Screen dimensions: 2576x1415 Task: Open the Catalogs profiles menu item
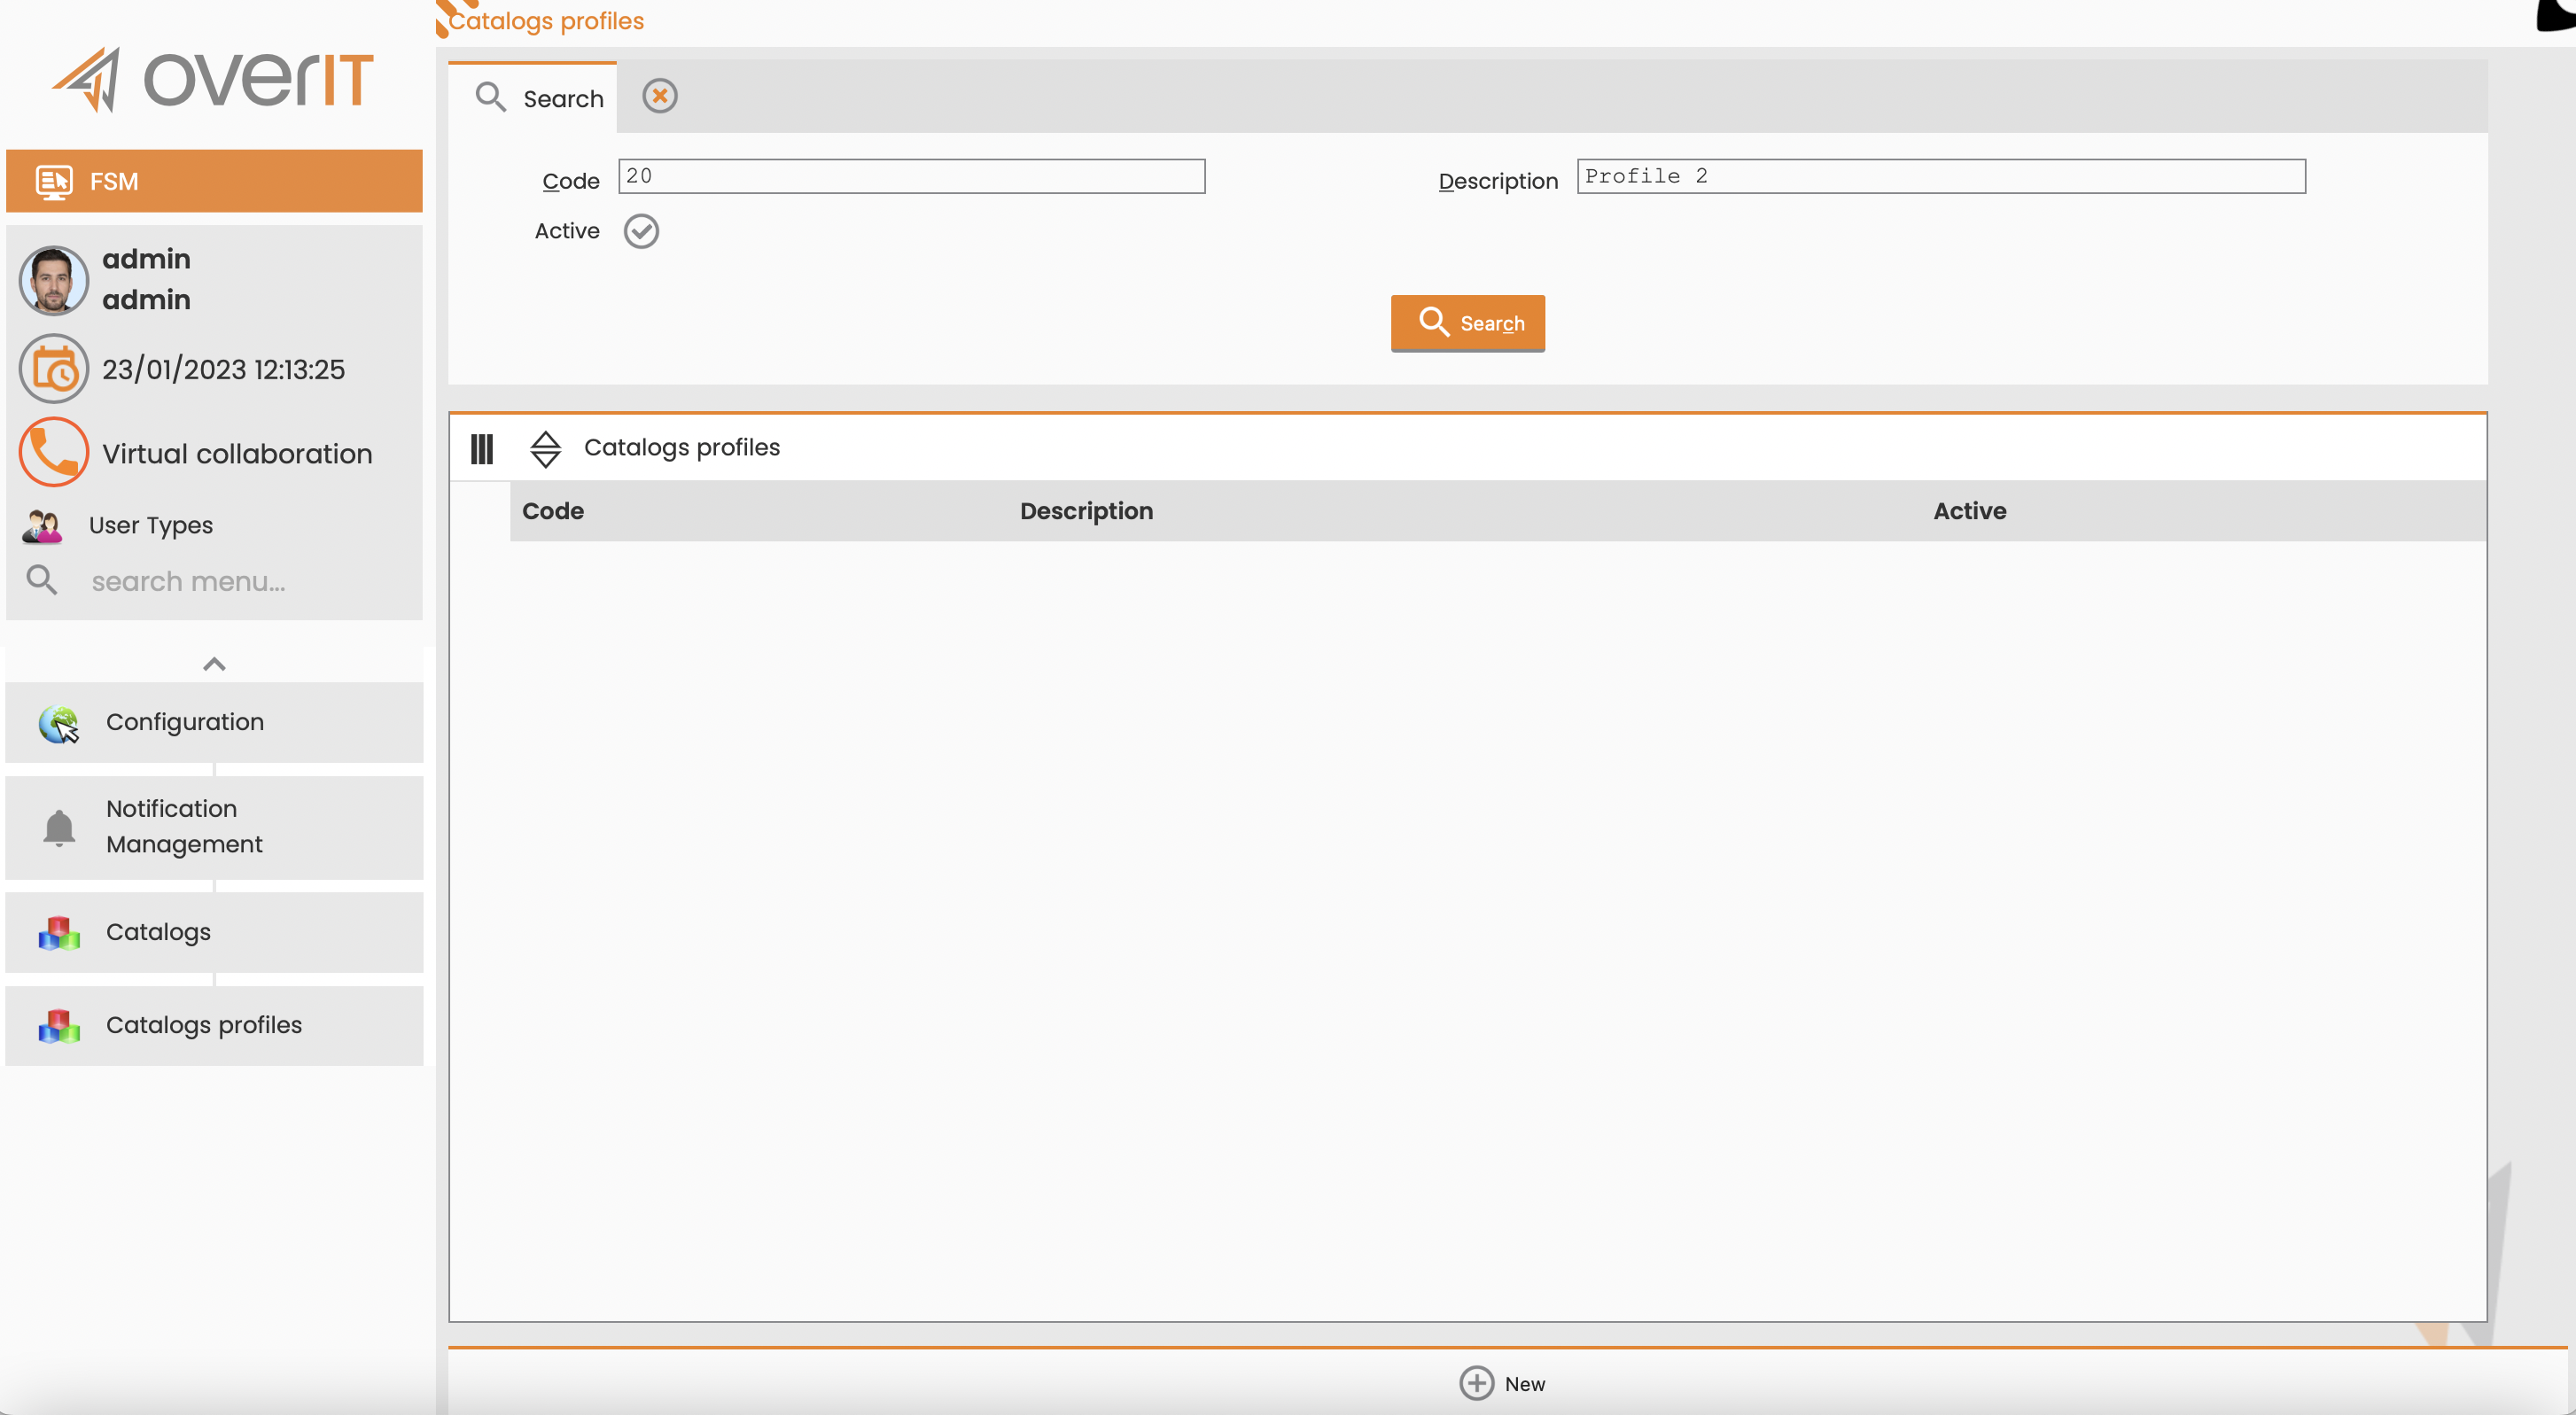(x=214, y=1026)
